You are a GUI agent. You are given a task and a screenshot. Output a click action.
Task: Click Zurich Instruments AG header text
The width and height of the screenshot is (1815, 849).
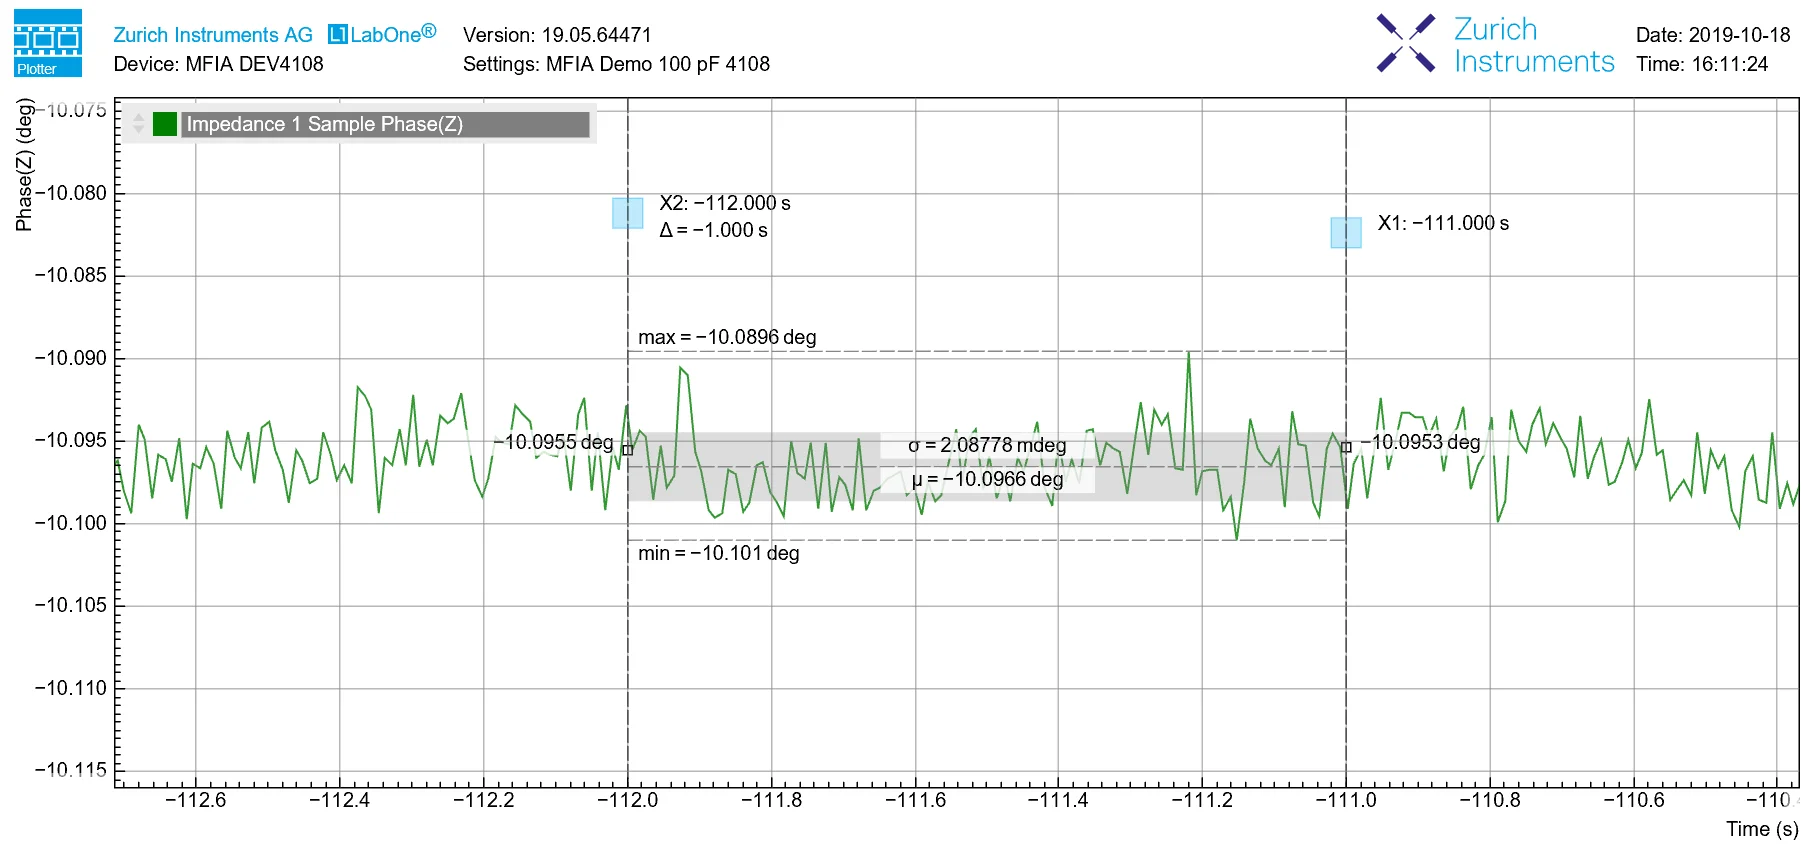pos(213,35)
